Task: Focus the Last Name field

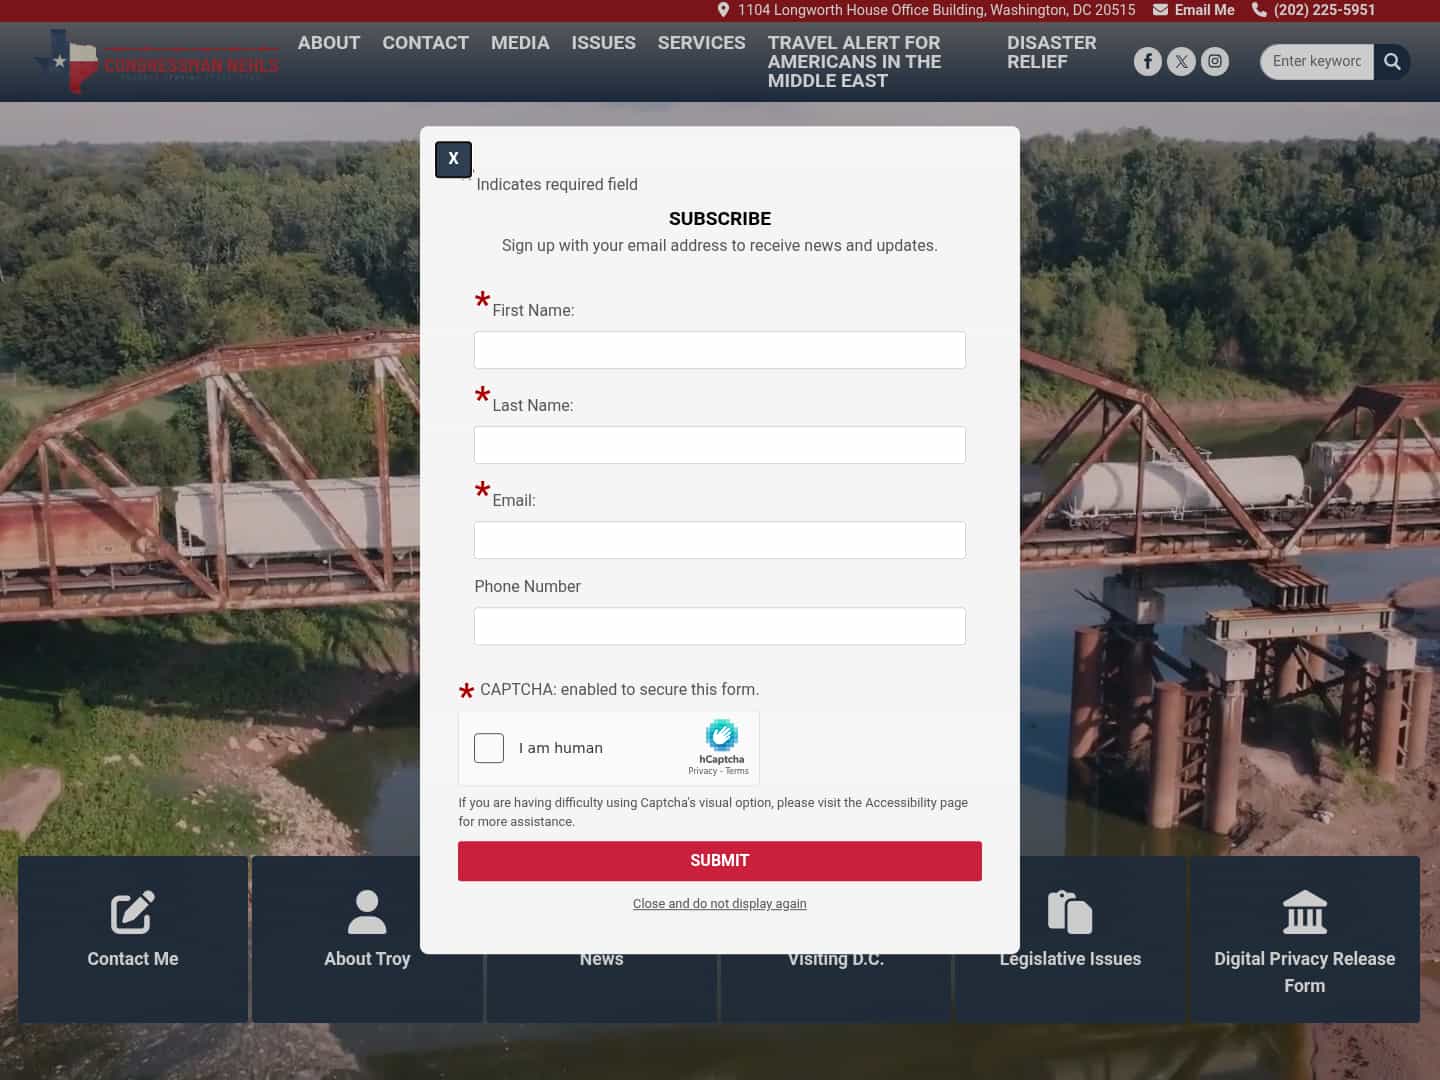Action: click(720, 445)
